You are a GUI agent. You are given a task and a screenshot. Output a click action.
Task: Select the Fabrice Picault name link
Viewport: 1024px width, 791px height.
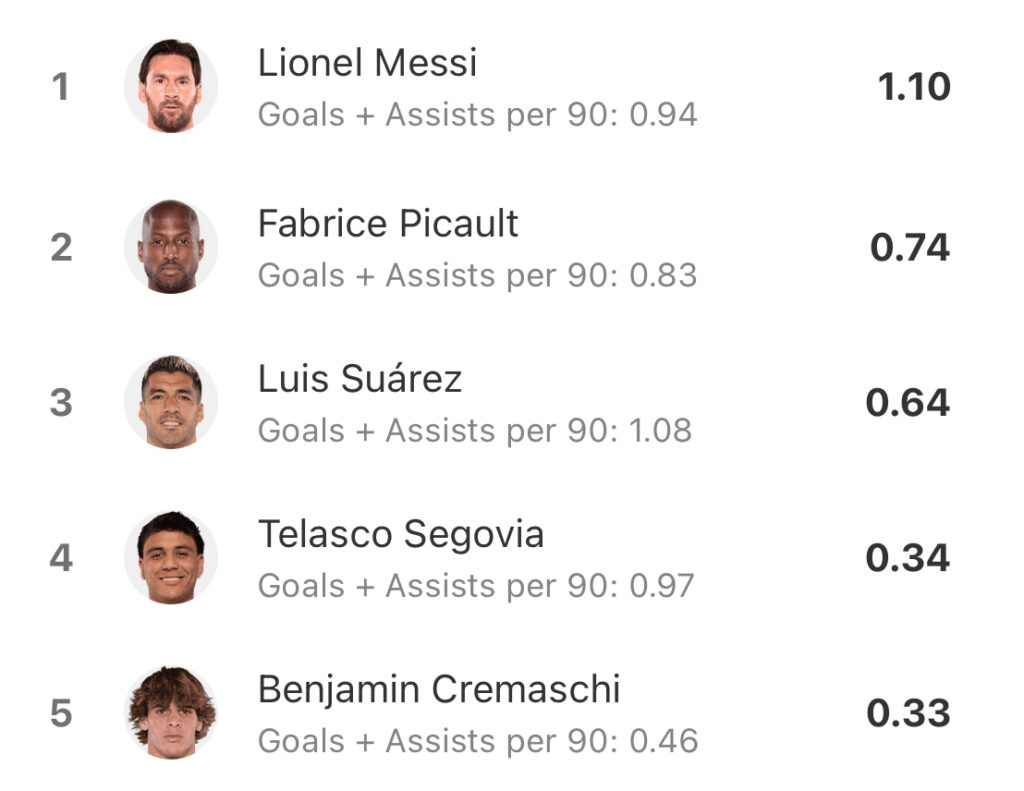tap(388, 223)
